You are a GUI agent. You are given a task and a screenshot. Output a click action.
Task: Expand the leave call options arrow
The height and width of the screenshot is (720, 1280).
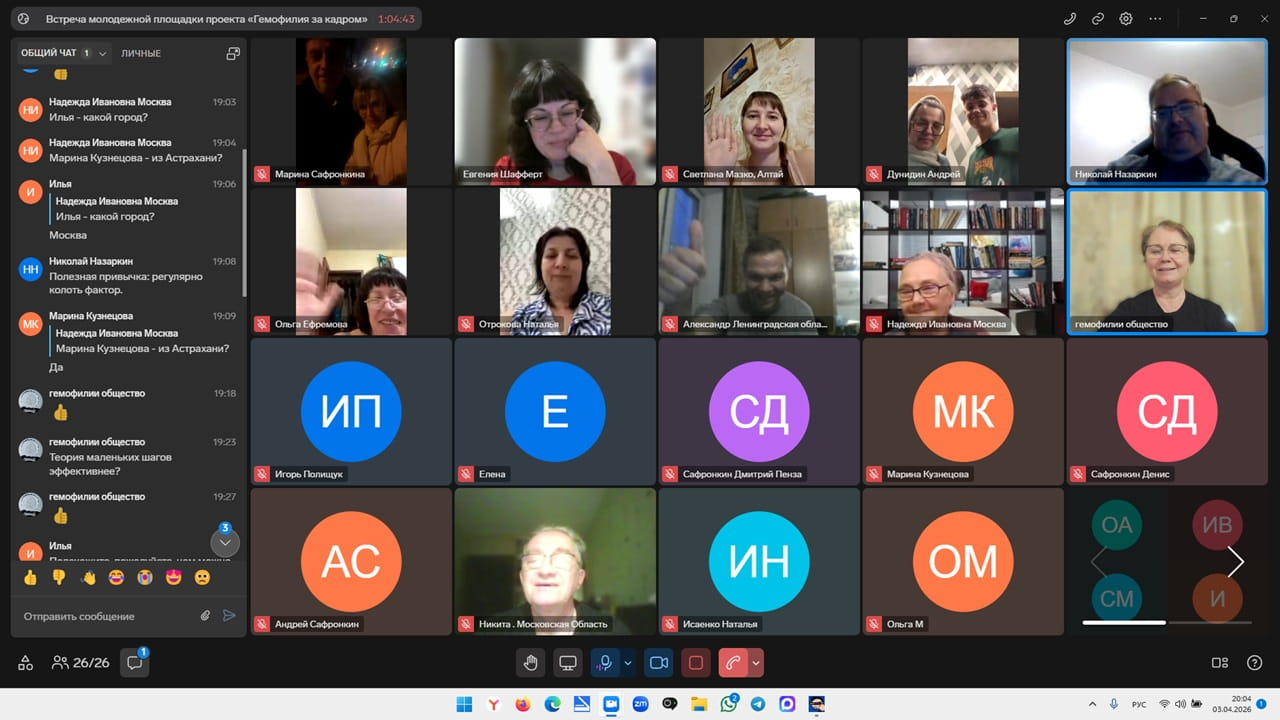click(x=756, y=662)
